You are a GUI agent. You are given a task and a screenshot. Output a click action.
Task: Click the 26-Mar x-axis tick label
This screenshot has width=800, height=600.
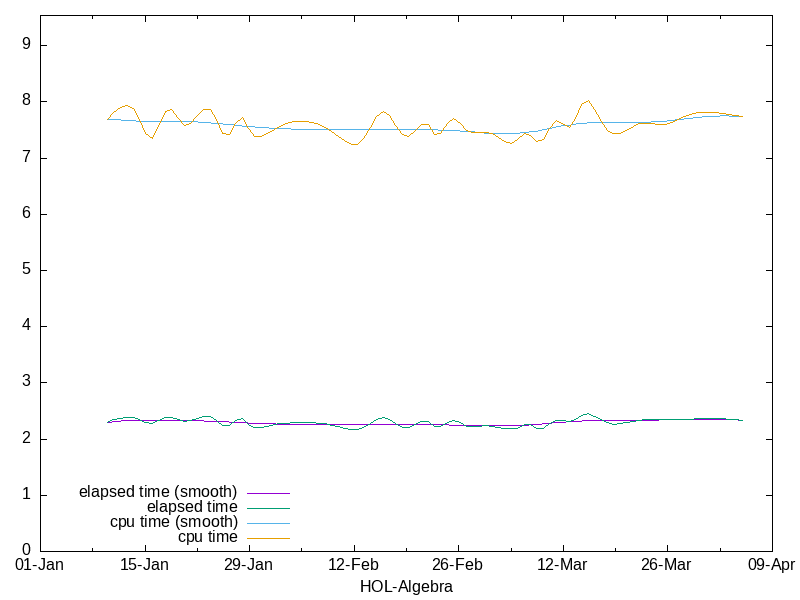tap(666, 566)
